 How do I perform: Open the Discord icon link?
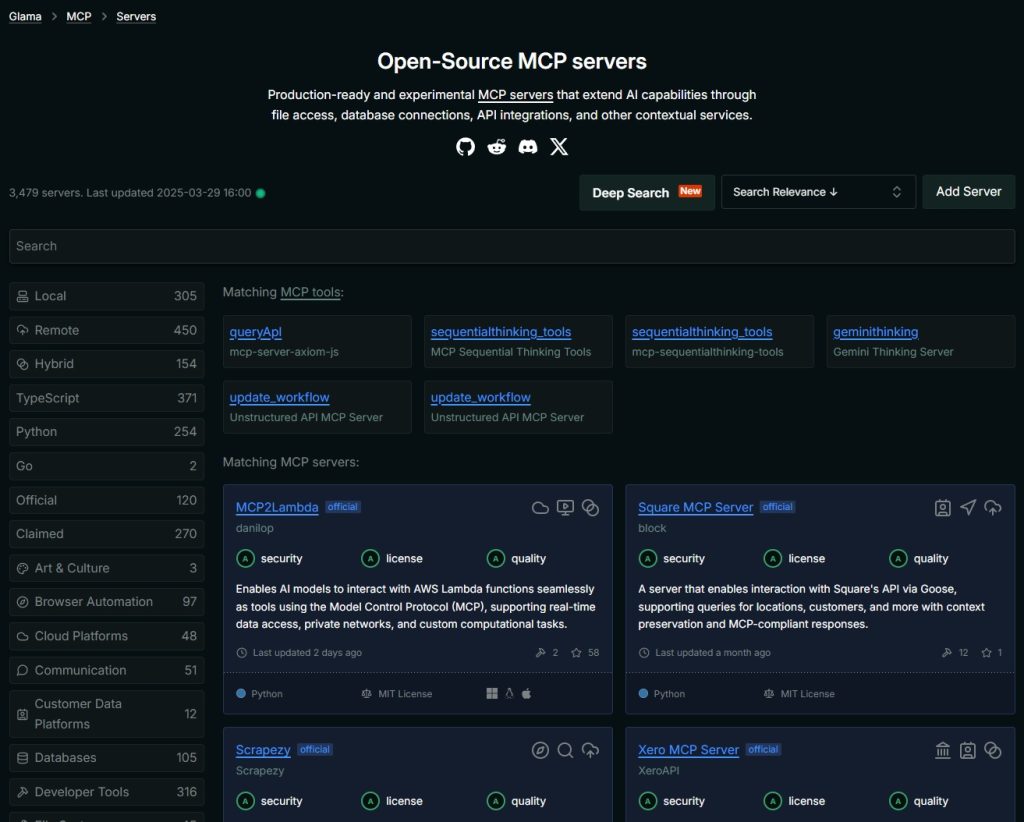point(528,147)
